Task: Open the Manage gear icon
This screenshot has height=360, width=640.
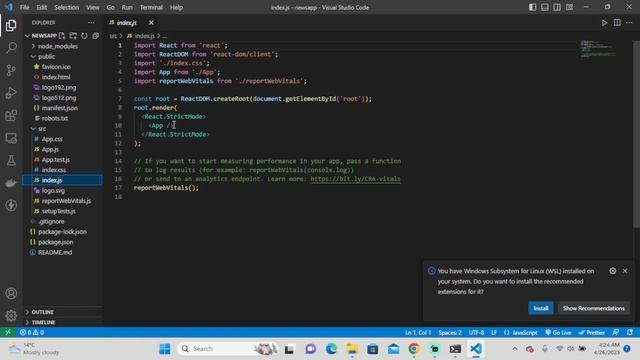Action: pos(11,315)
